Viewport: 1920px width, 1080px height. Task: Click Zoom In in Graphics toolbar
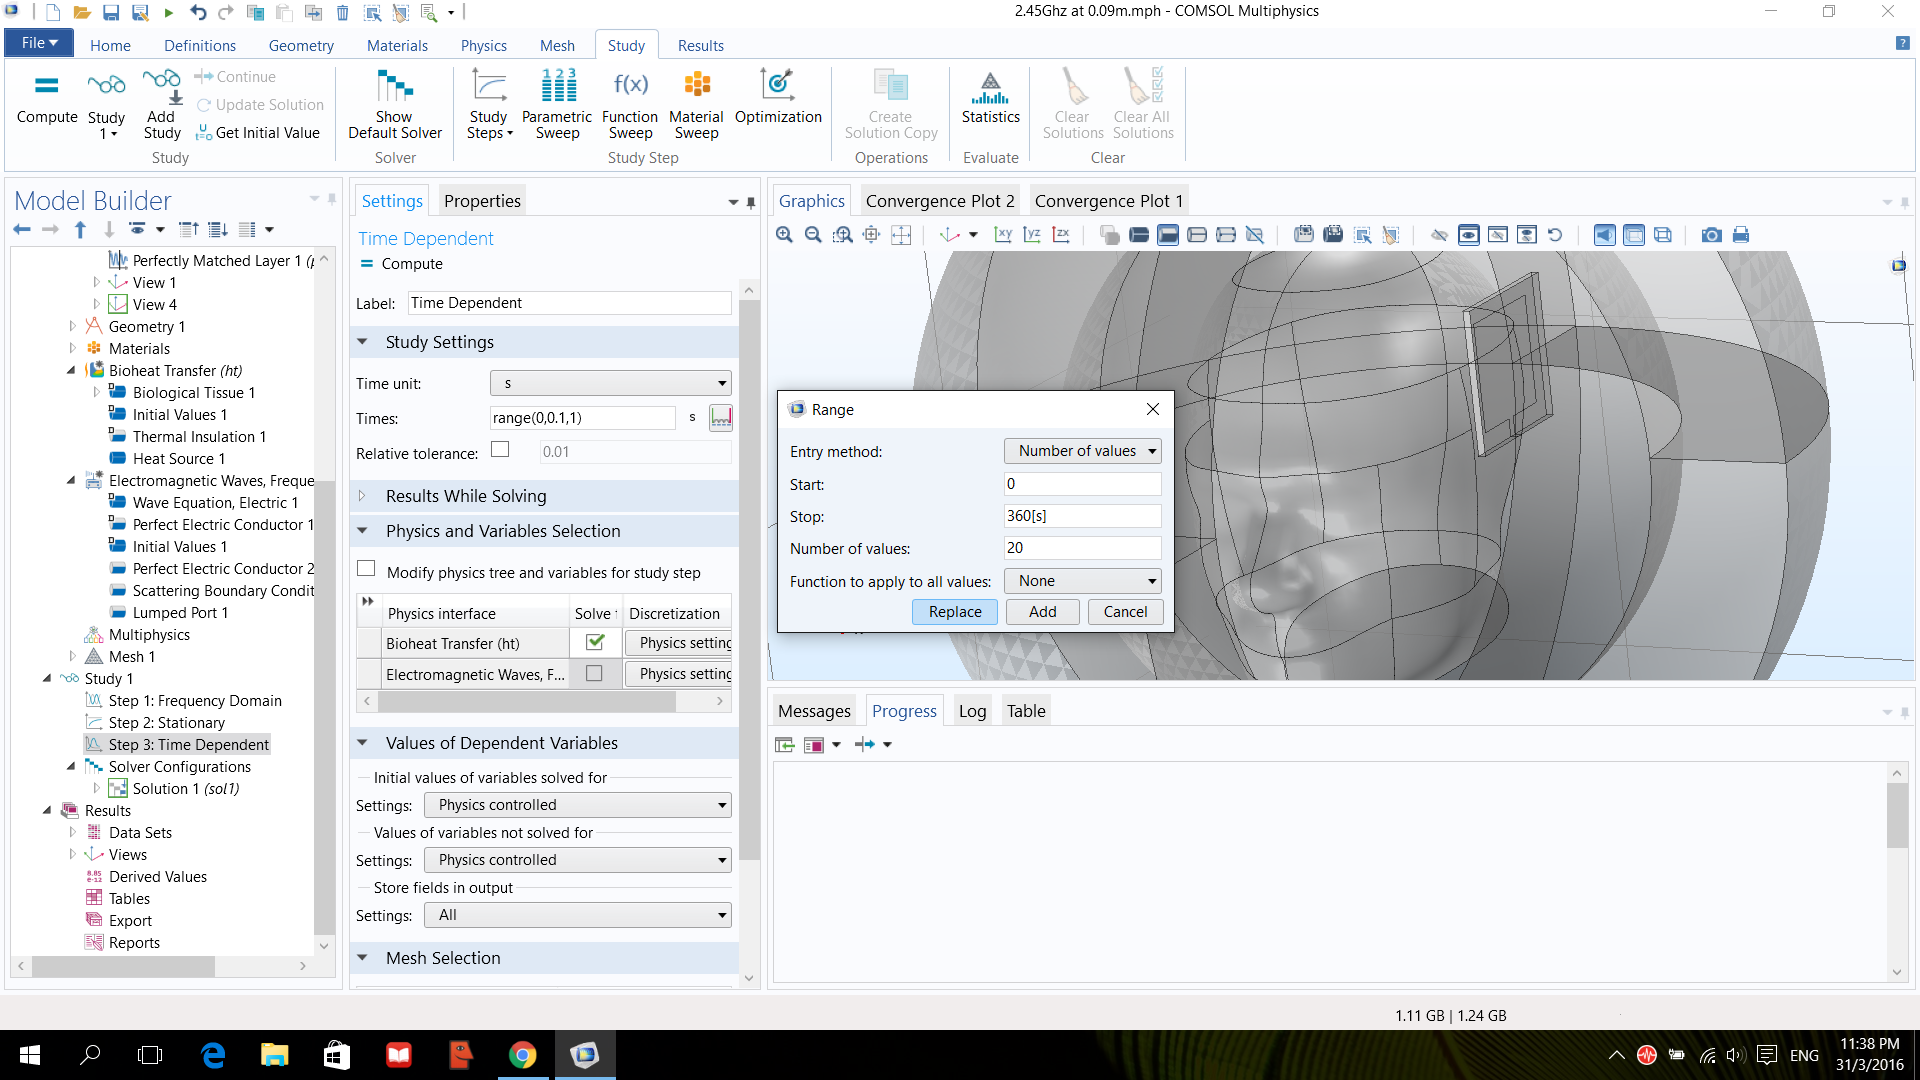point(784,235)
